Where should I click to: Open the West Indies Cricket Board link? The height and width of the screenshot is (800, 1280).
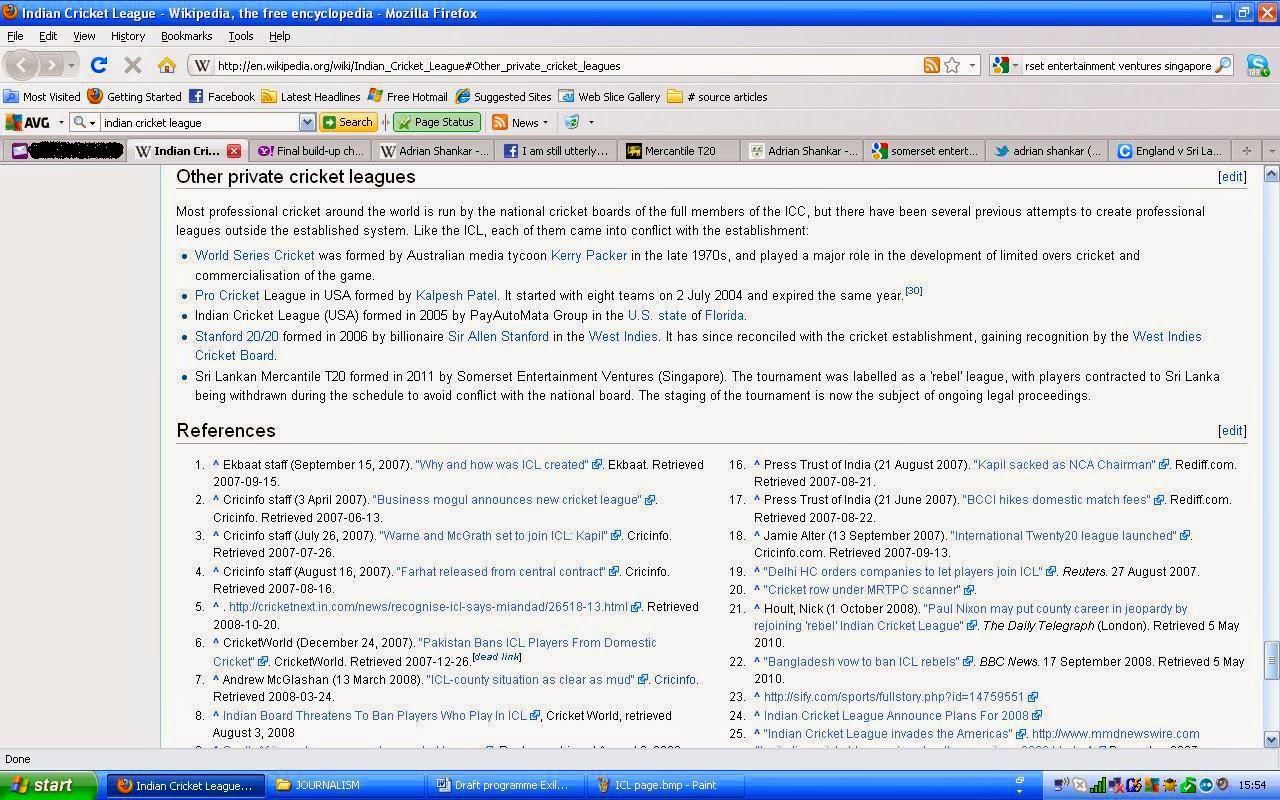pyautogui.click(x=698, y=346)
